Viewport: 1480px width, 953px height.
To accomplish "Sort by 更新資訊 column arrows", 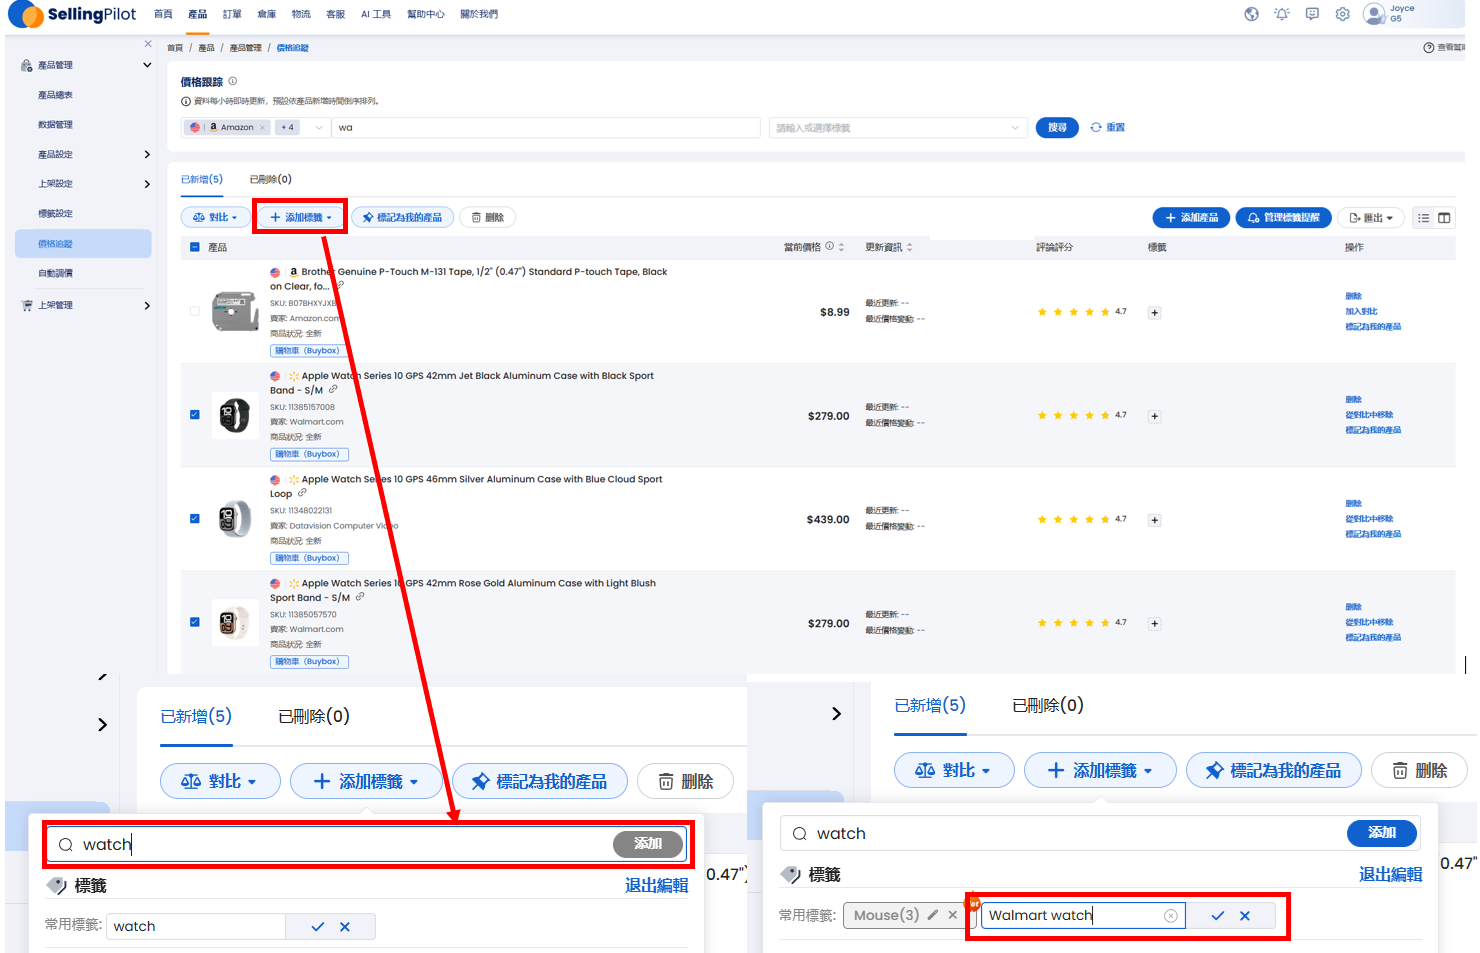I will [x=909, y=247].
